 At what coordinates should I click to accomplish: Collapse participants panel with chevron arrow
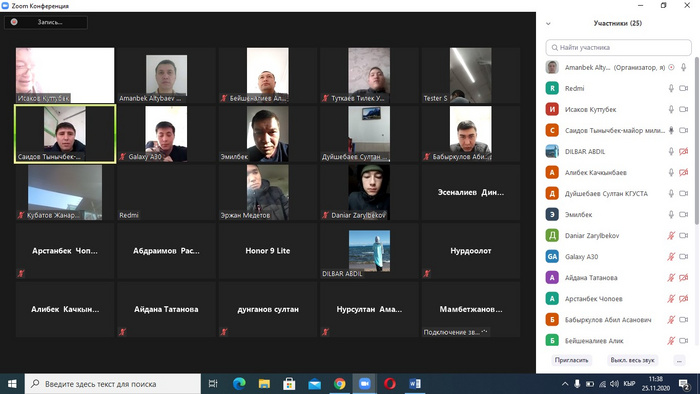[x=548, y=24]
